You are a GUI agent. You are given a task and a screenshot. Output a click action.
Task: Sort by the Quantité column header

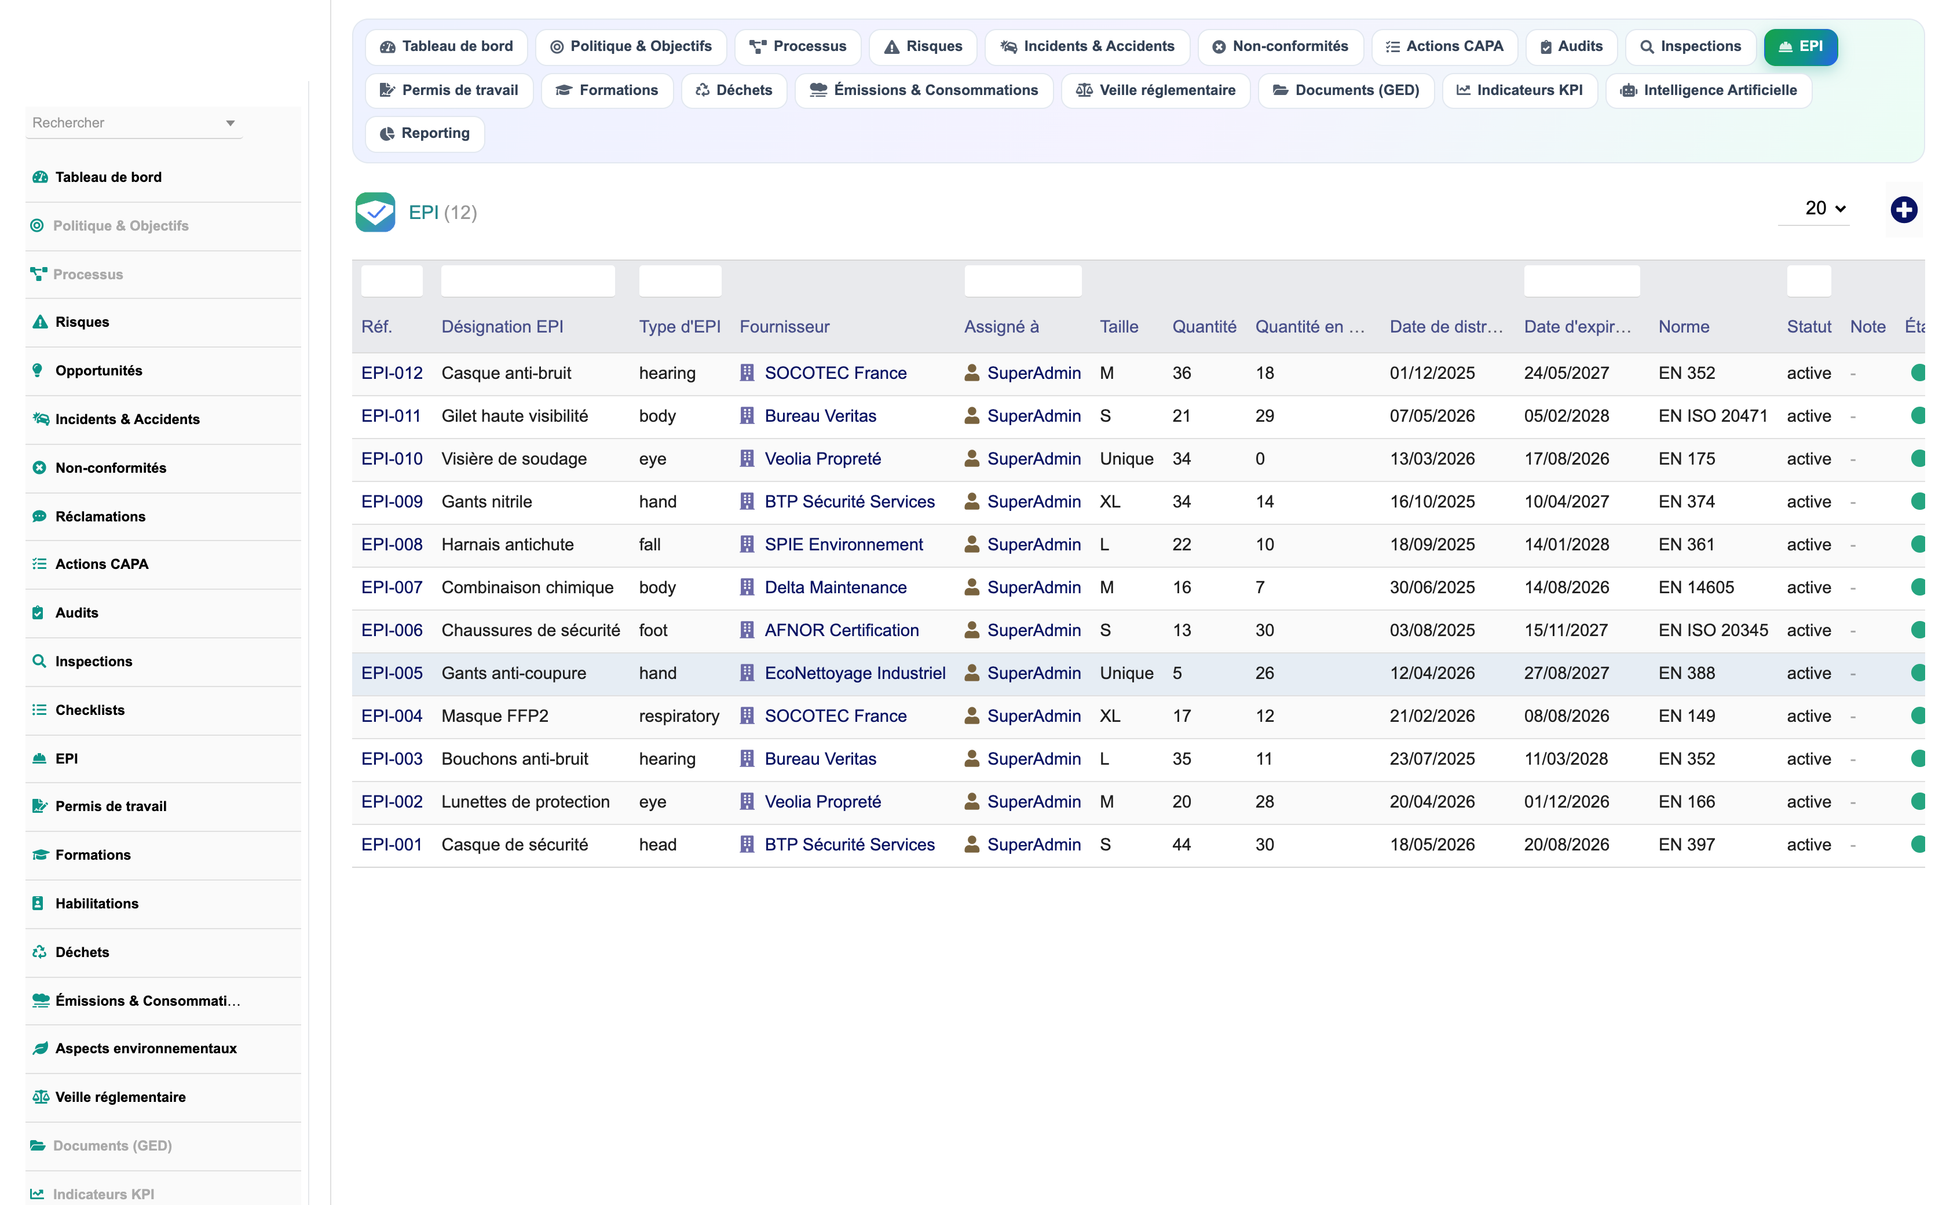[1204, 327]
